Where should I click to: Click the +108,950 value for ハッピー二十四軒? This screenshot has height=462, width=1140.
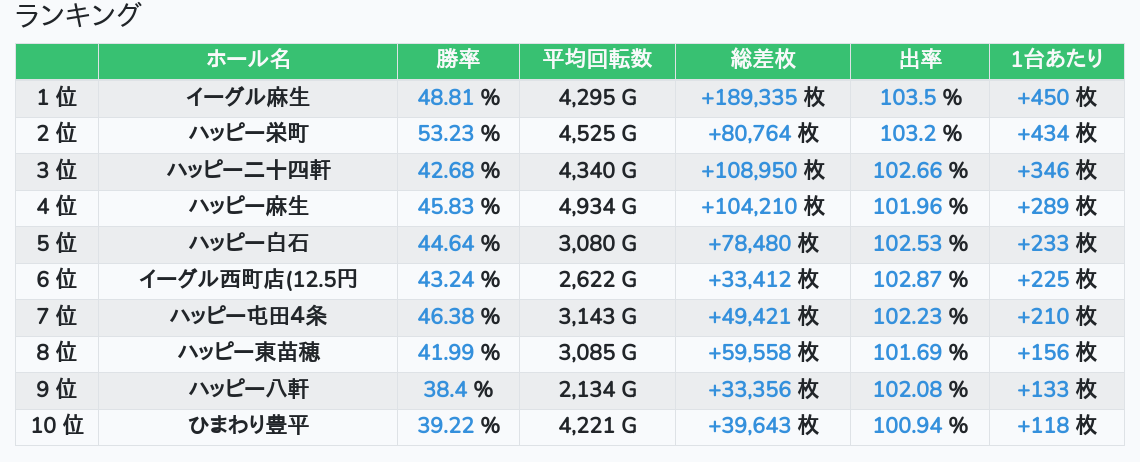(x=749, y=170)
